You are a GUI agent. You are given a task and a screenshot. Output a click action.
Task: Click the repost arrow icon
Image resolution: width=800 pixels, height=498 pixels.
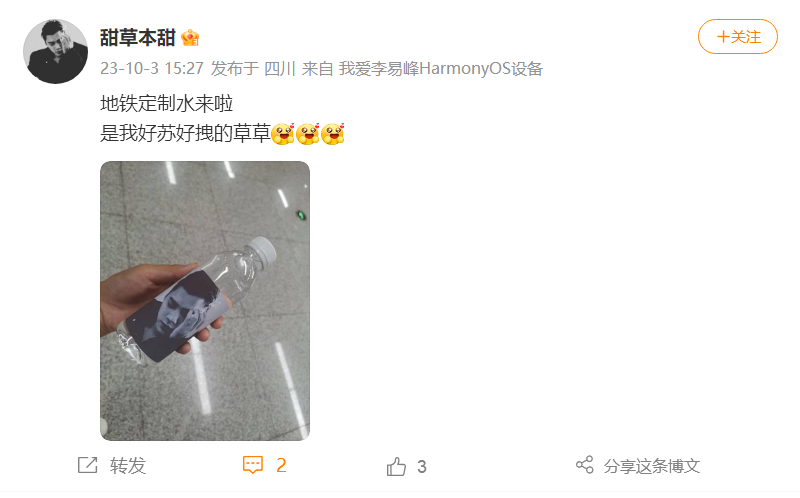[x=87, y=465]
